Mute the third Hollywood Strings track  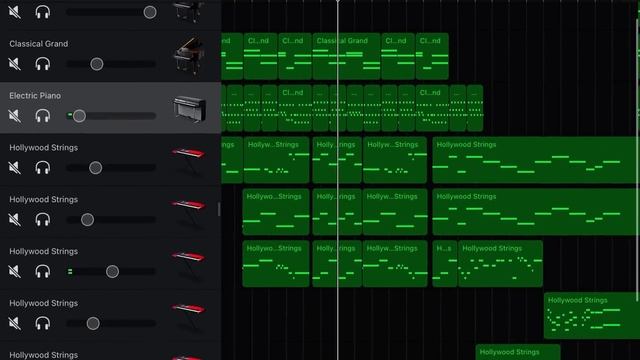pos(15,271)
